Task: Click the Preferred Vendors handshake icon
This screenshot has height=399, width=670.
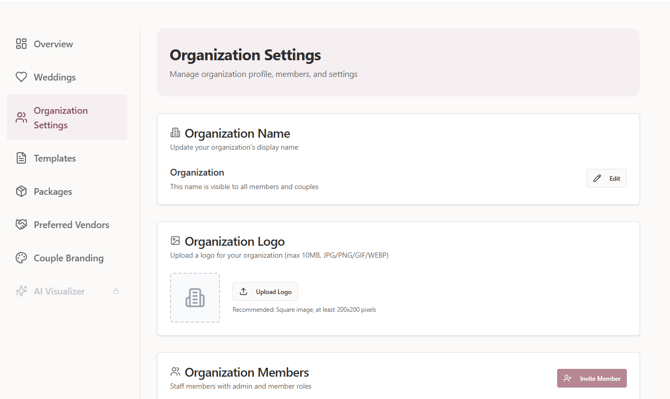Action: coord(21,224)
